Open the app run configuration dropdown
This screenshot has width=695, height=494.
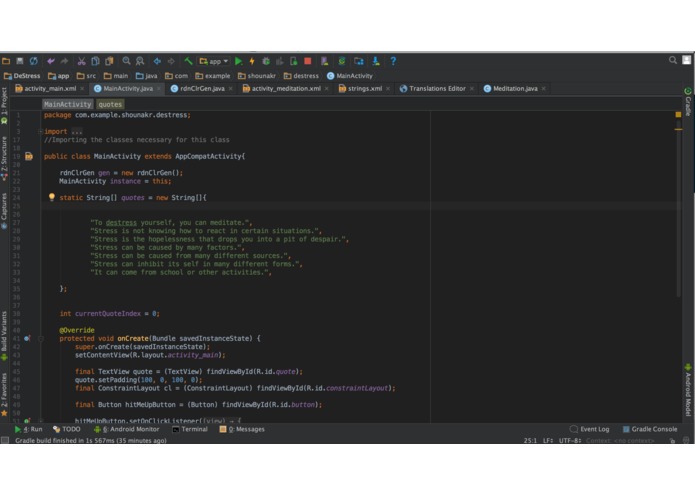tap(214, 61)
